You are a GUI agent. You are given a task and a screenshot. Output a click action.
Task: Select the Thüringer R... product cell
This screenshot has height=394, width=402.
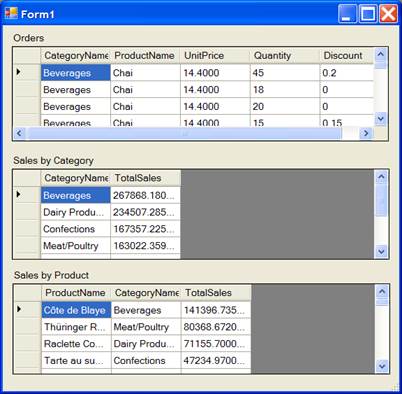coord(76,327)
